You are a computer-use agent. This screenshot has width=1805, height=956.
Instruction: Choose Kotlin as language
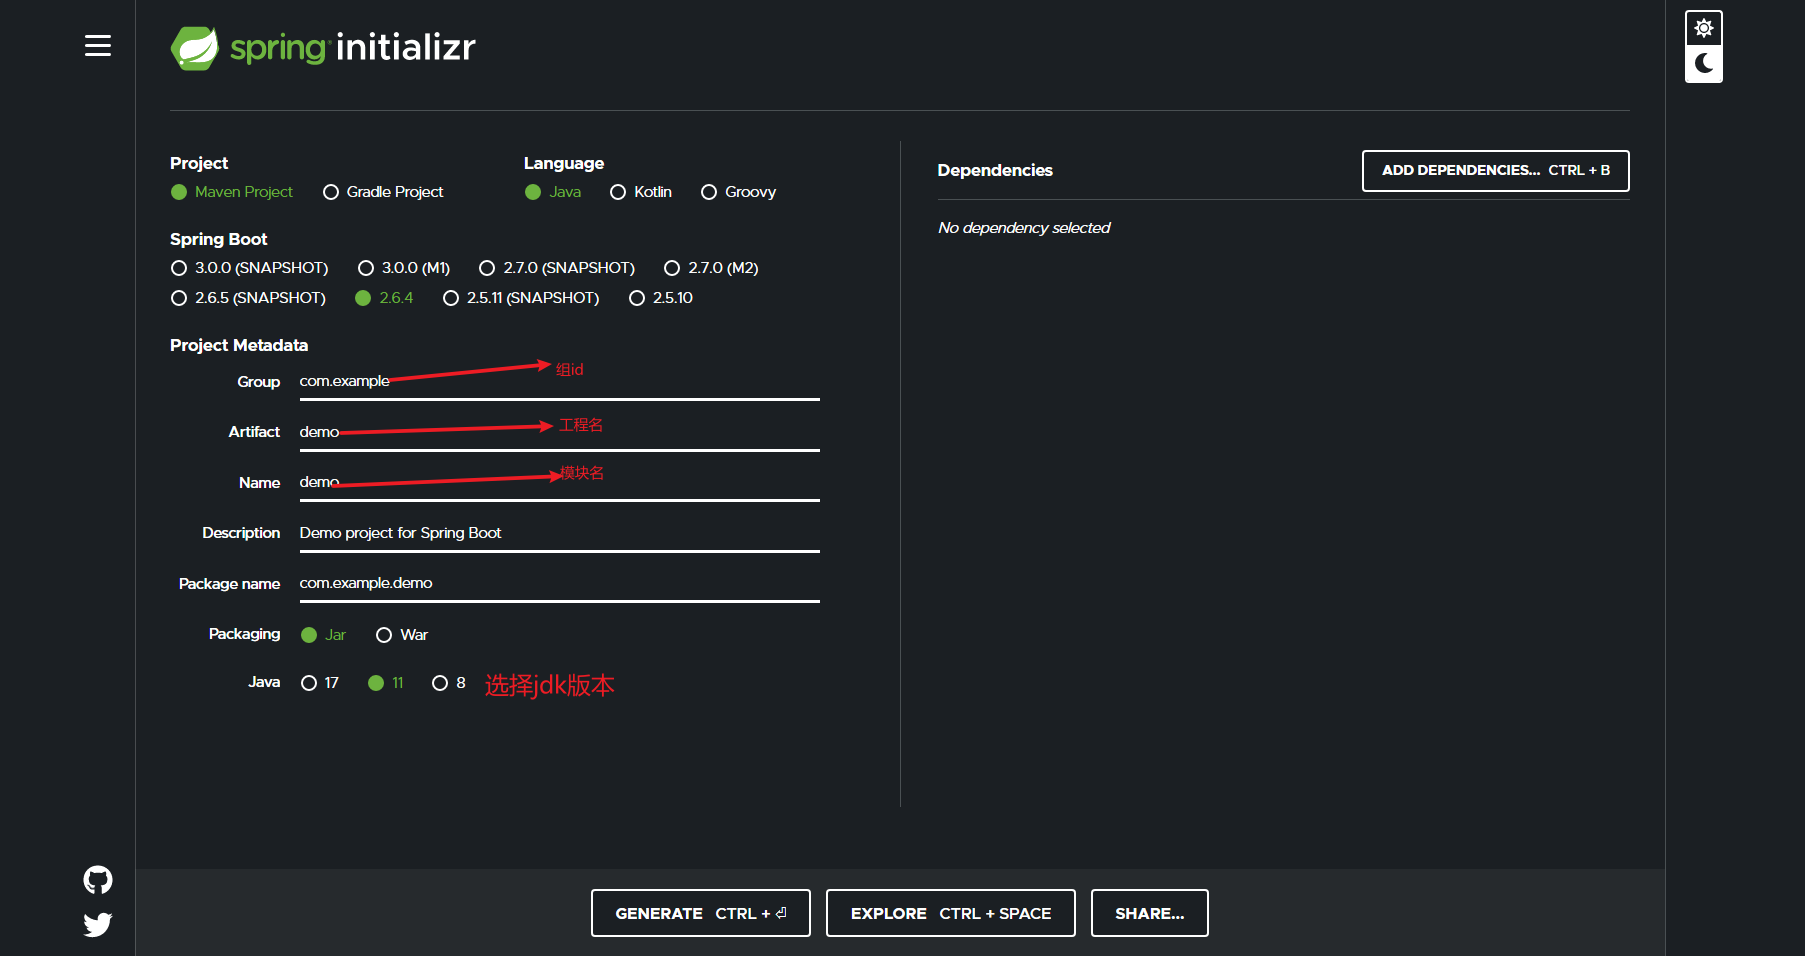(641, 192)
